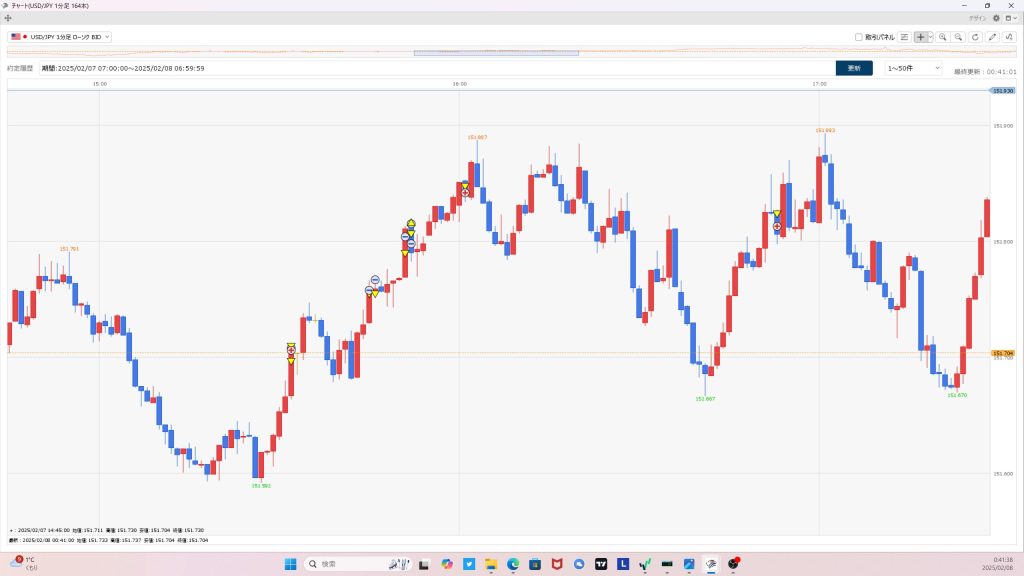Select the pencil drawing tool icon
Image resolution: width=1024 pixels, height=576 pixels.
pyautogui.click(x=992, y=37)
